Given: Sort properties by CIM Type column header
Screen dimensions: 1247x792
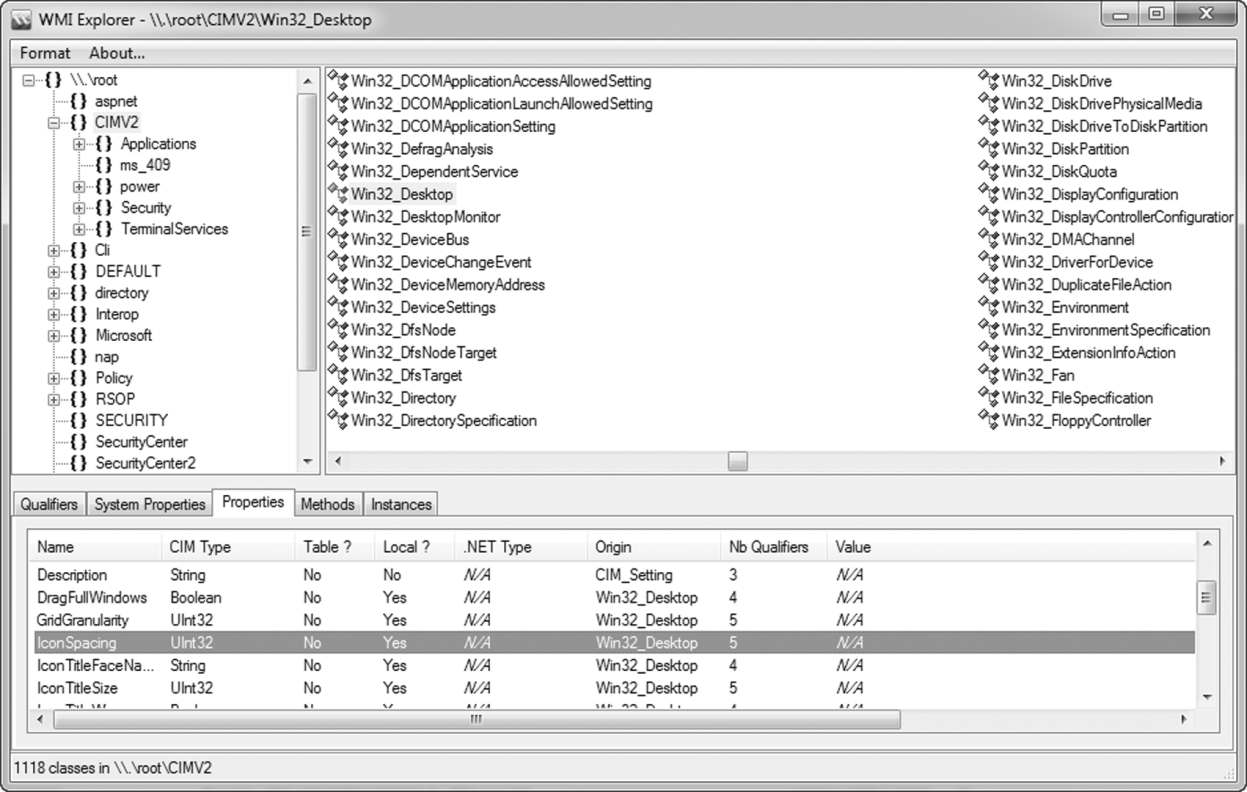Looking at the screenshot, I should coord(201,547).
